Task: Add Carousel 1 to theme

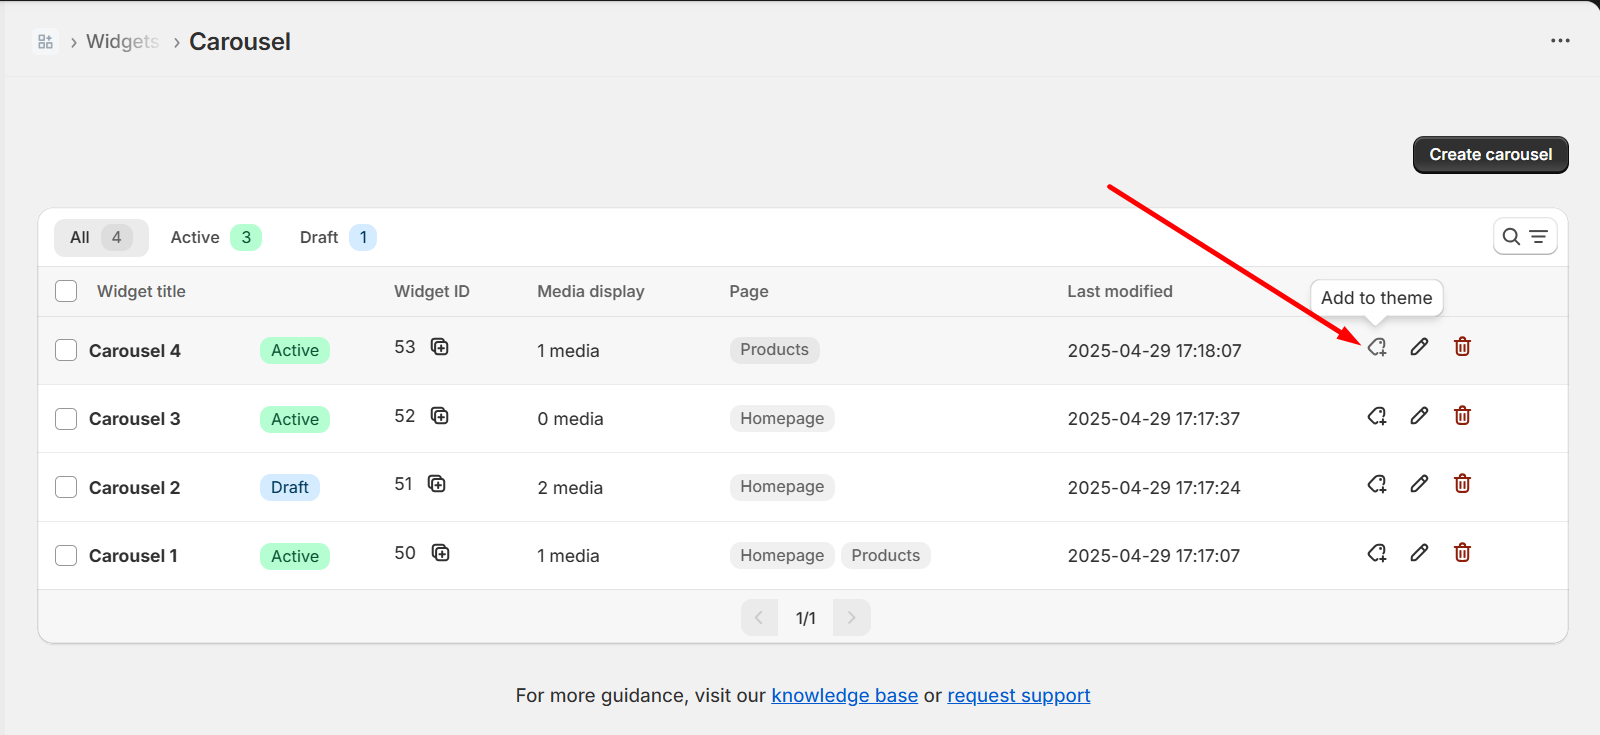Action: 1377,553
